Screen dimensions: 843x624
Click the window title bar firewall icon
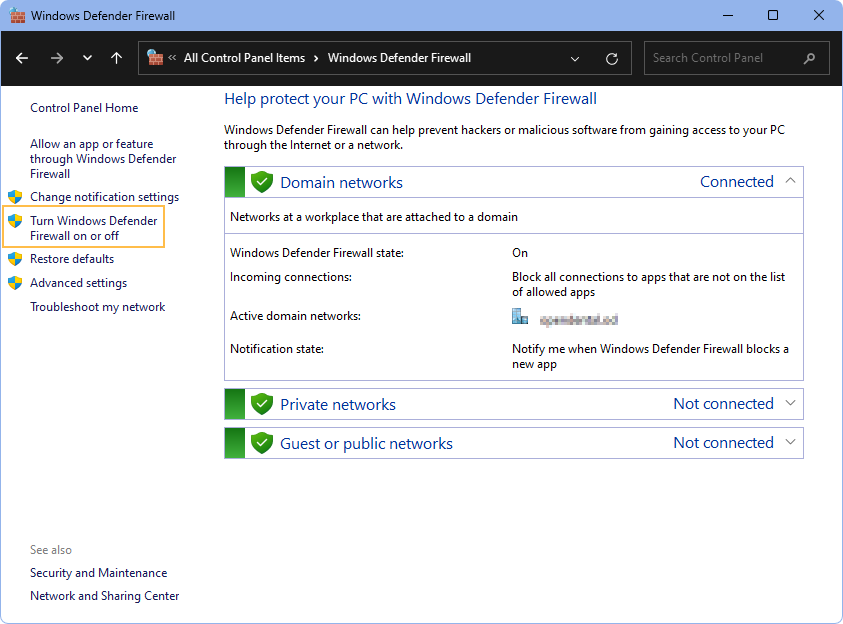point(17,16)
